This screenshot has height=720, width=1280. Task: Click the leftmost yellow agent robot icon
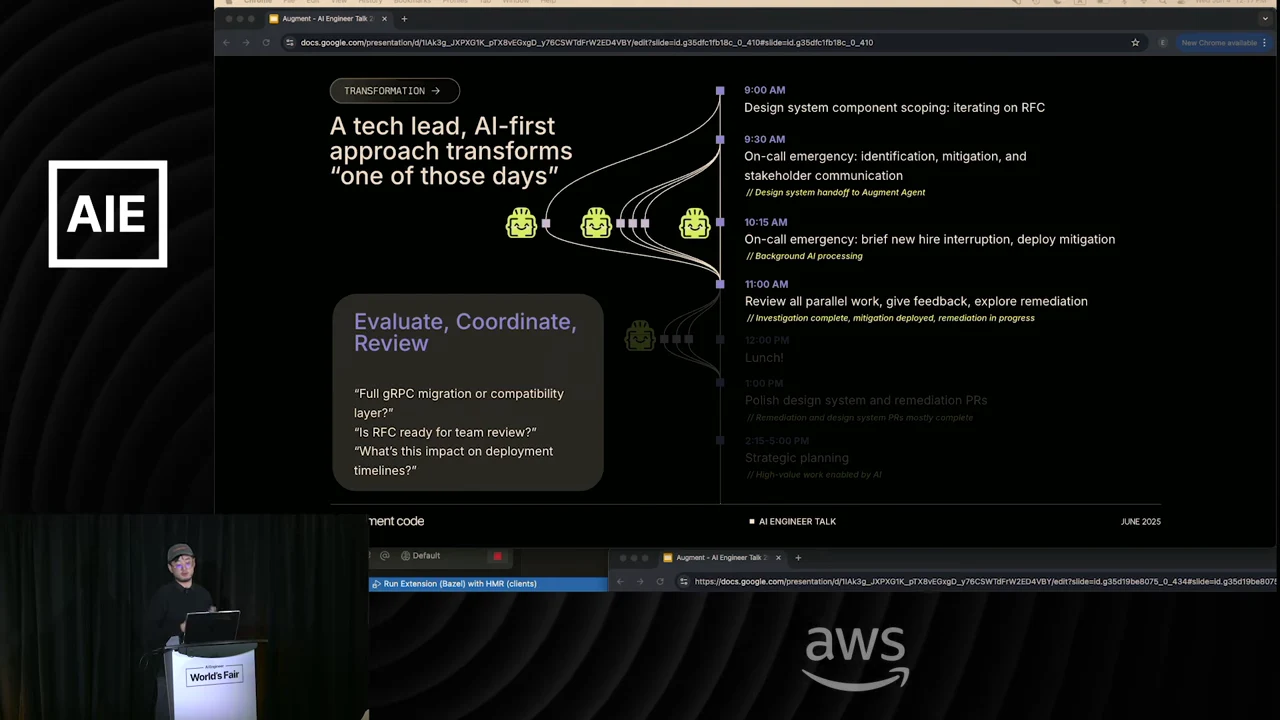[521, 223]
